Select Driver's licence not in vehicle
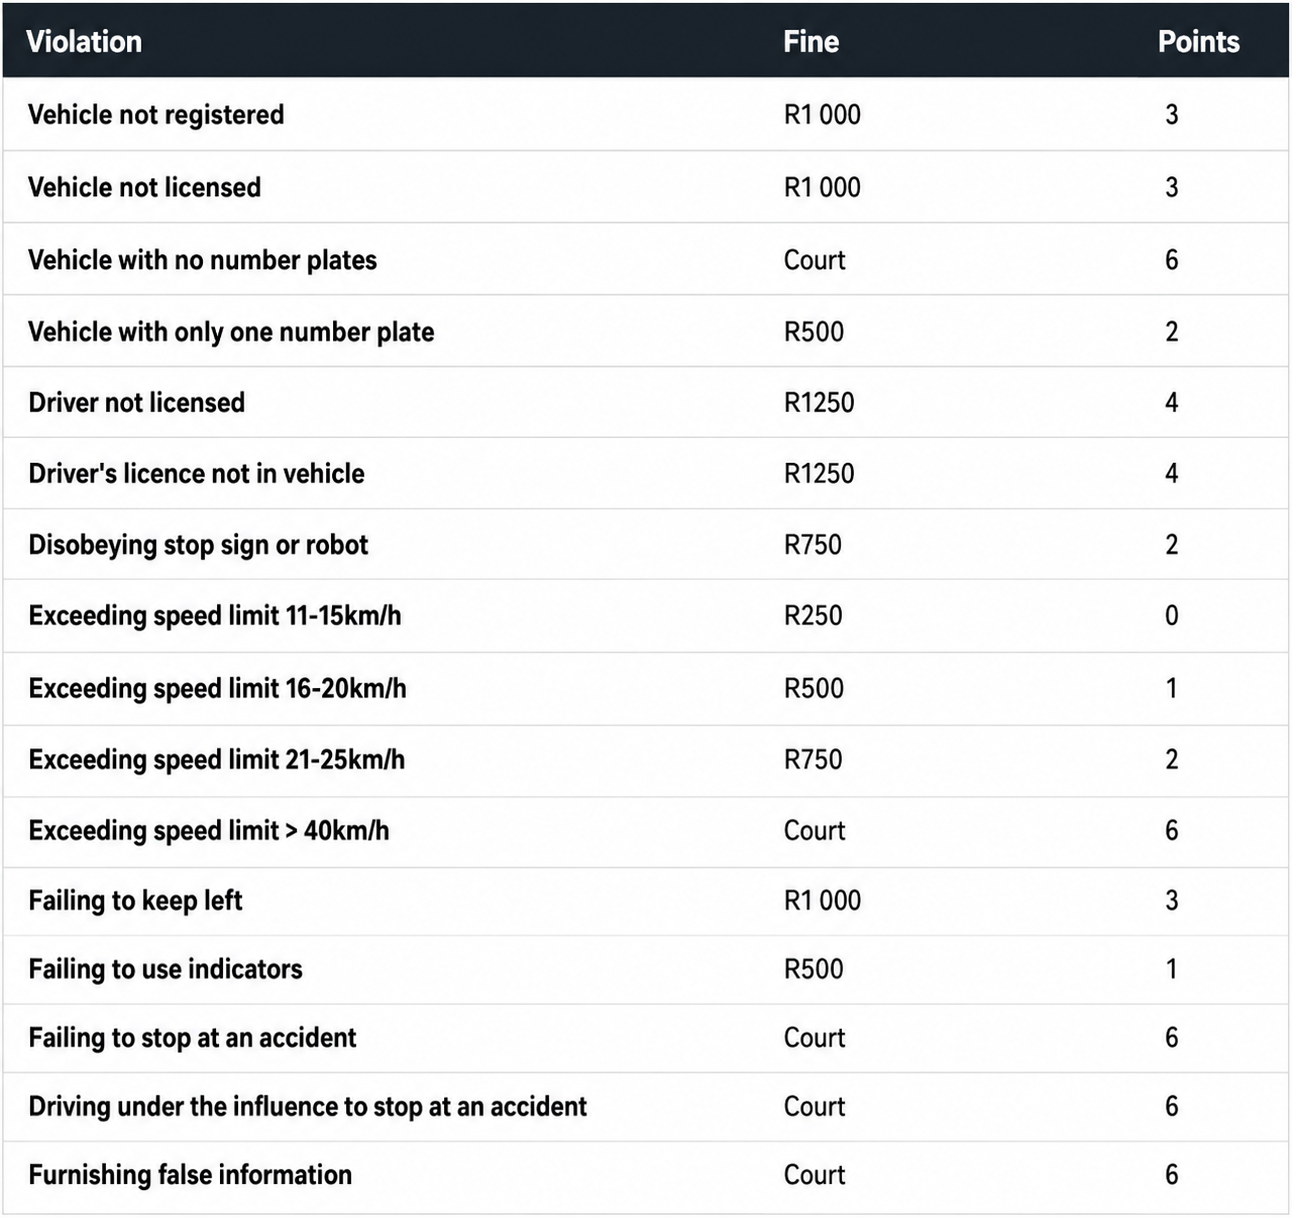Screen dimensions: 1292x1218 coord(196,473)
